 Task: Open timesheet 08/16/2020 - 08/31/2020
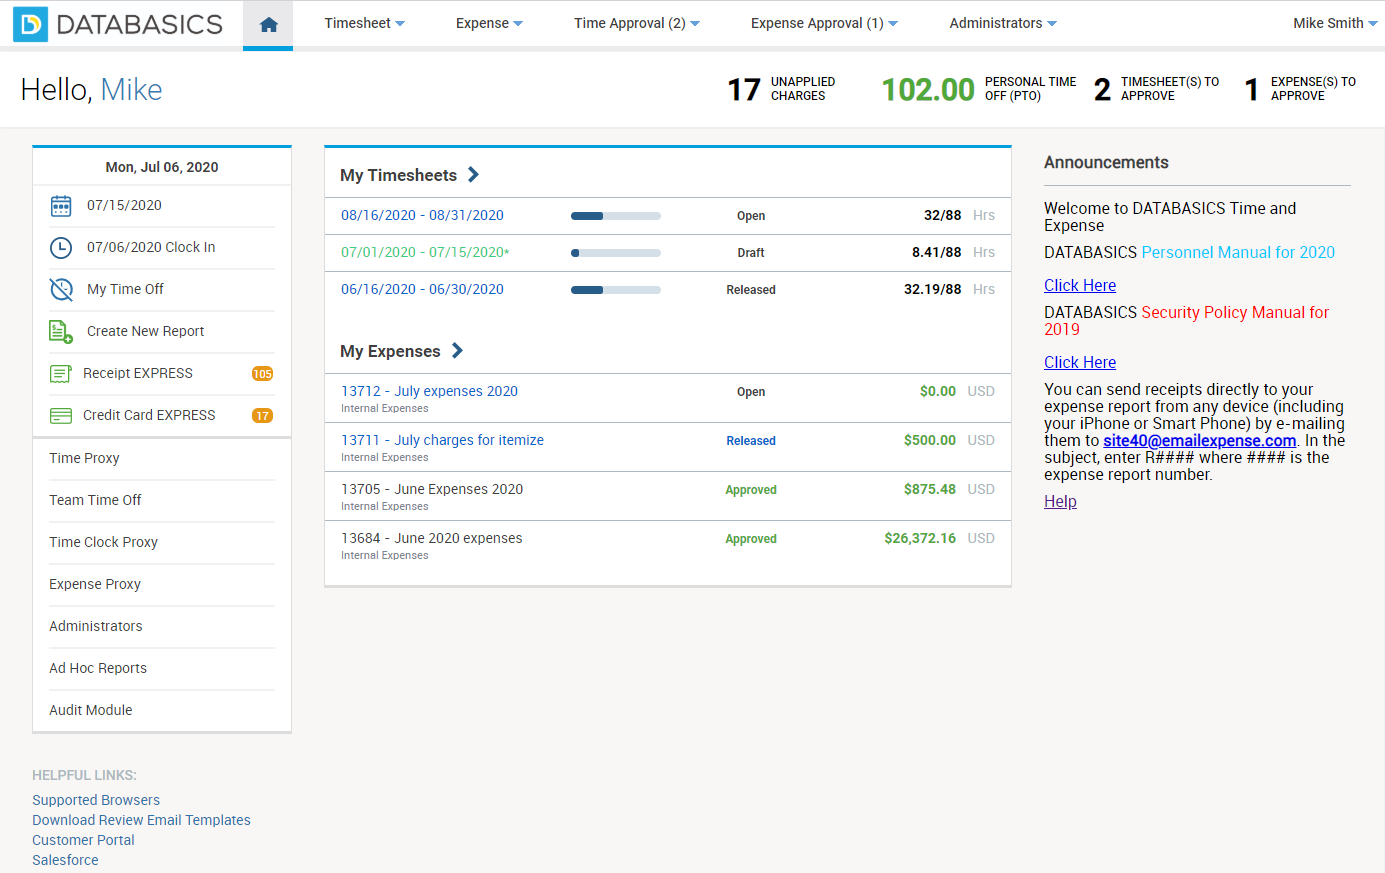coord(422,215)
